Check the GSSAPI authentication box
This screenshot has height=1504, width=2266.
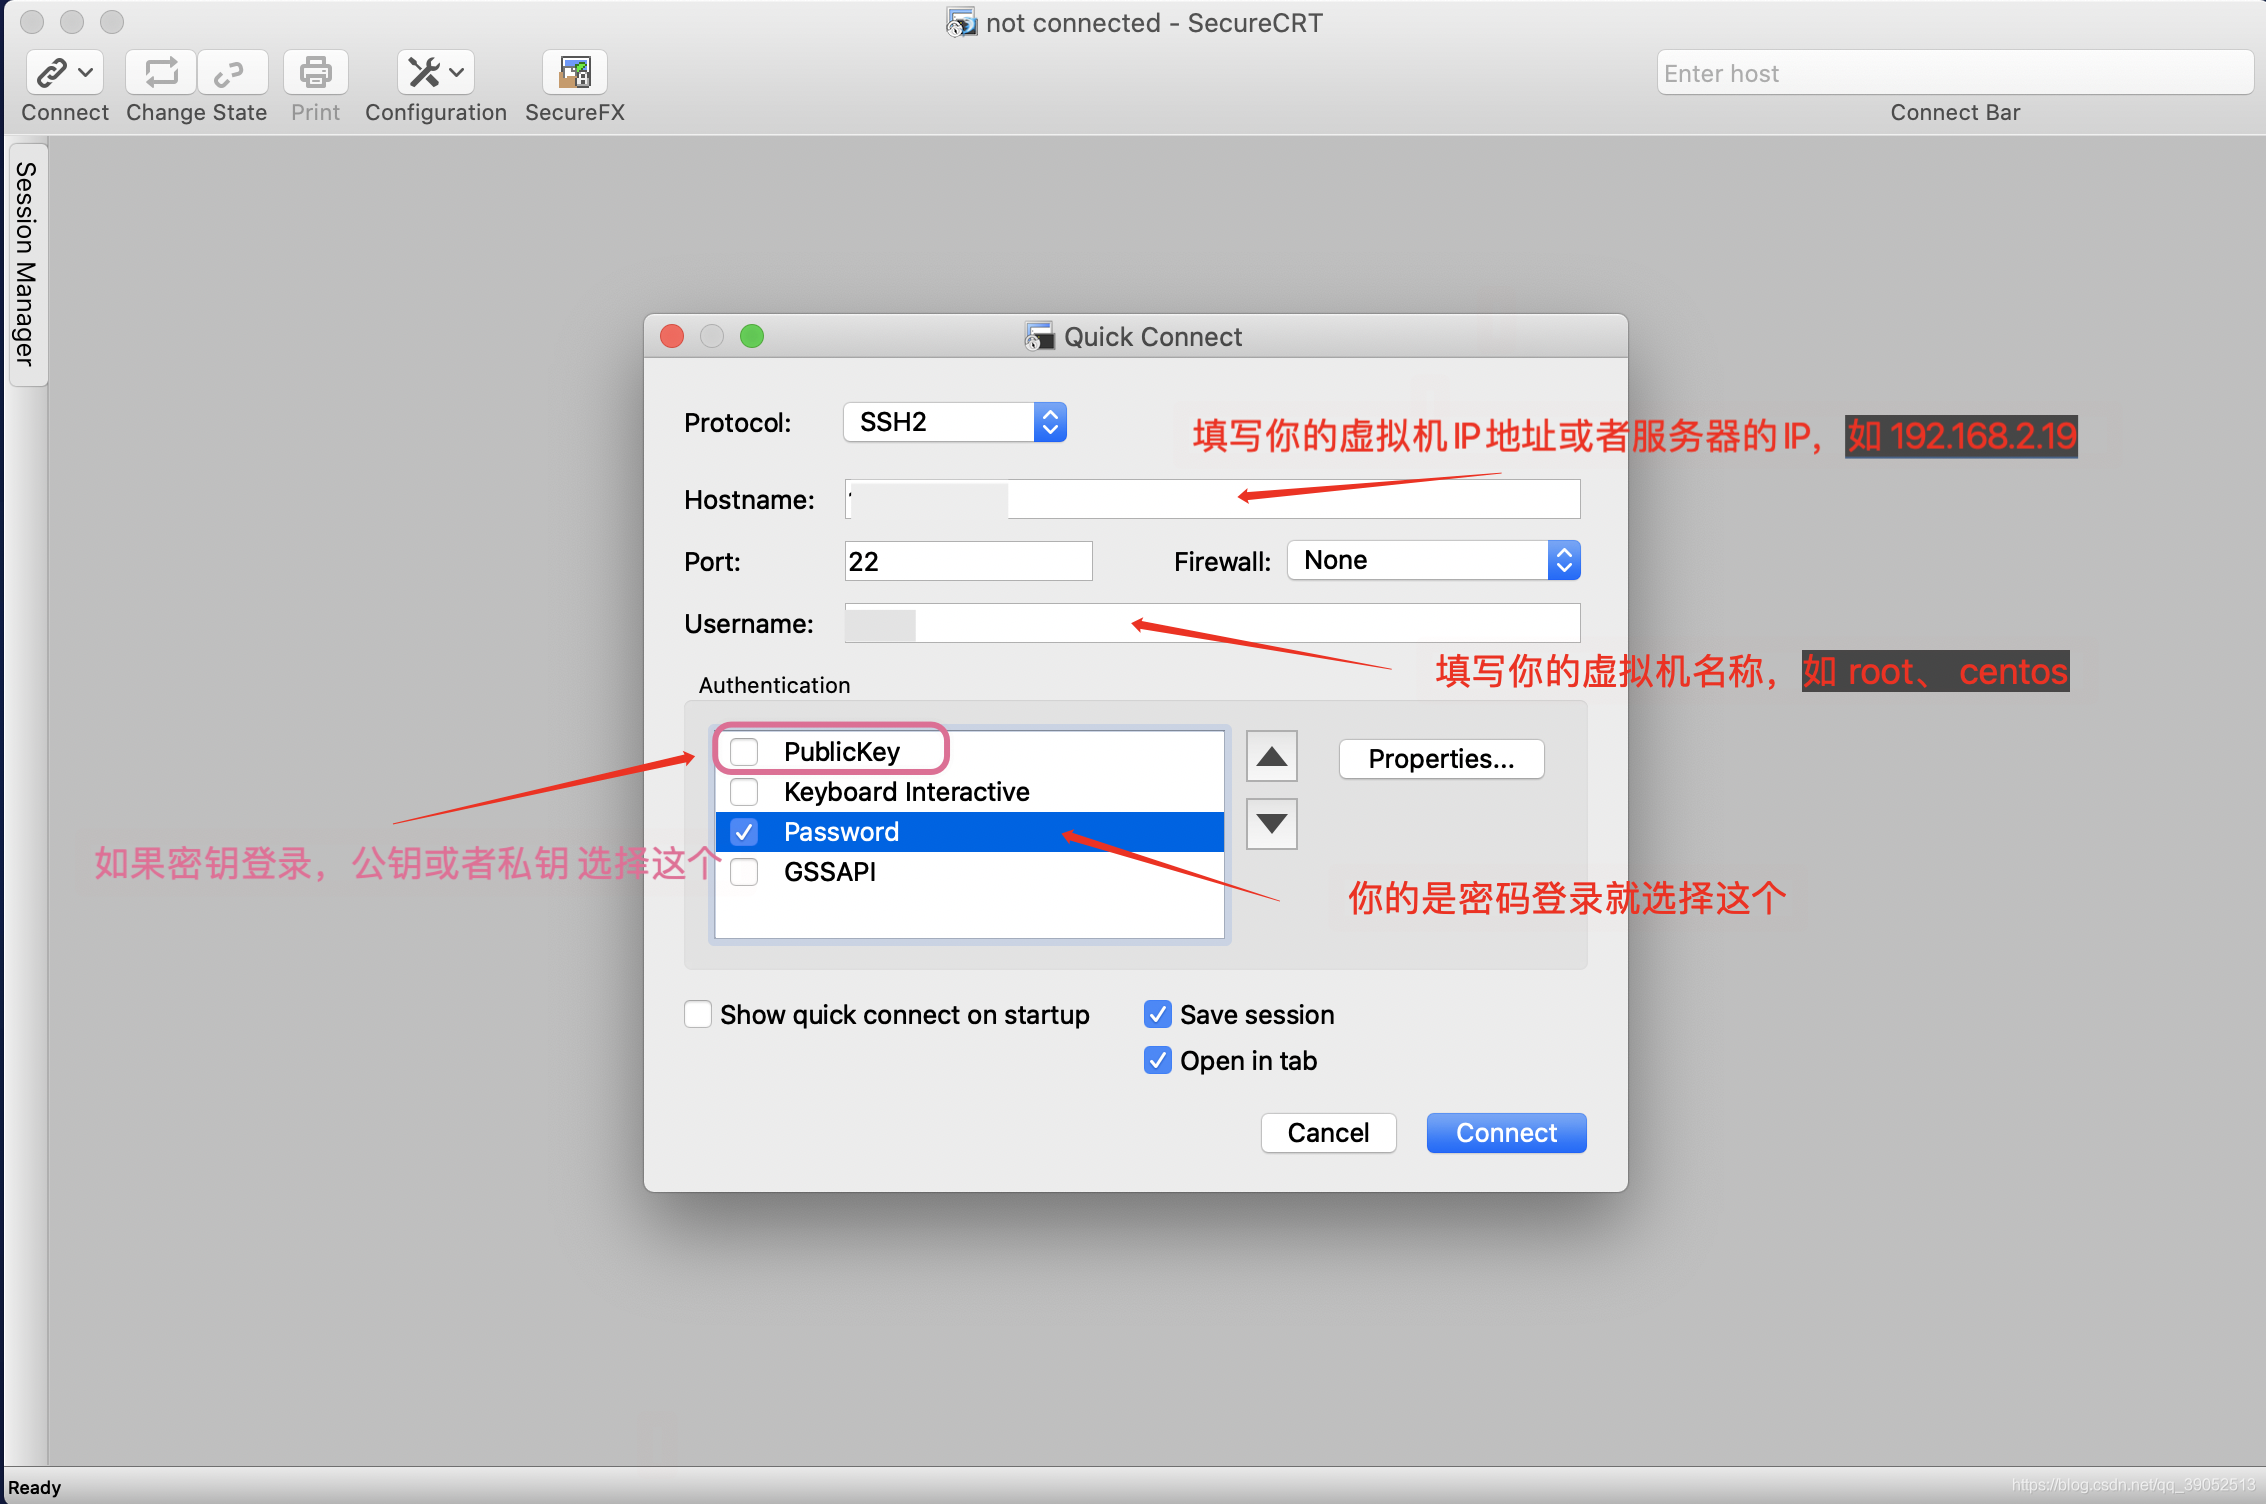[744, 872]
